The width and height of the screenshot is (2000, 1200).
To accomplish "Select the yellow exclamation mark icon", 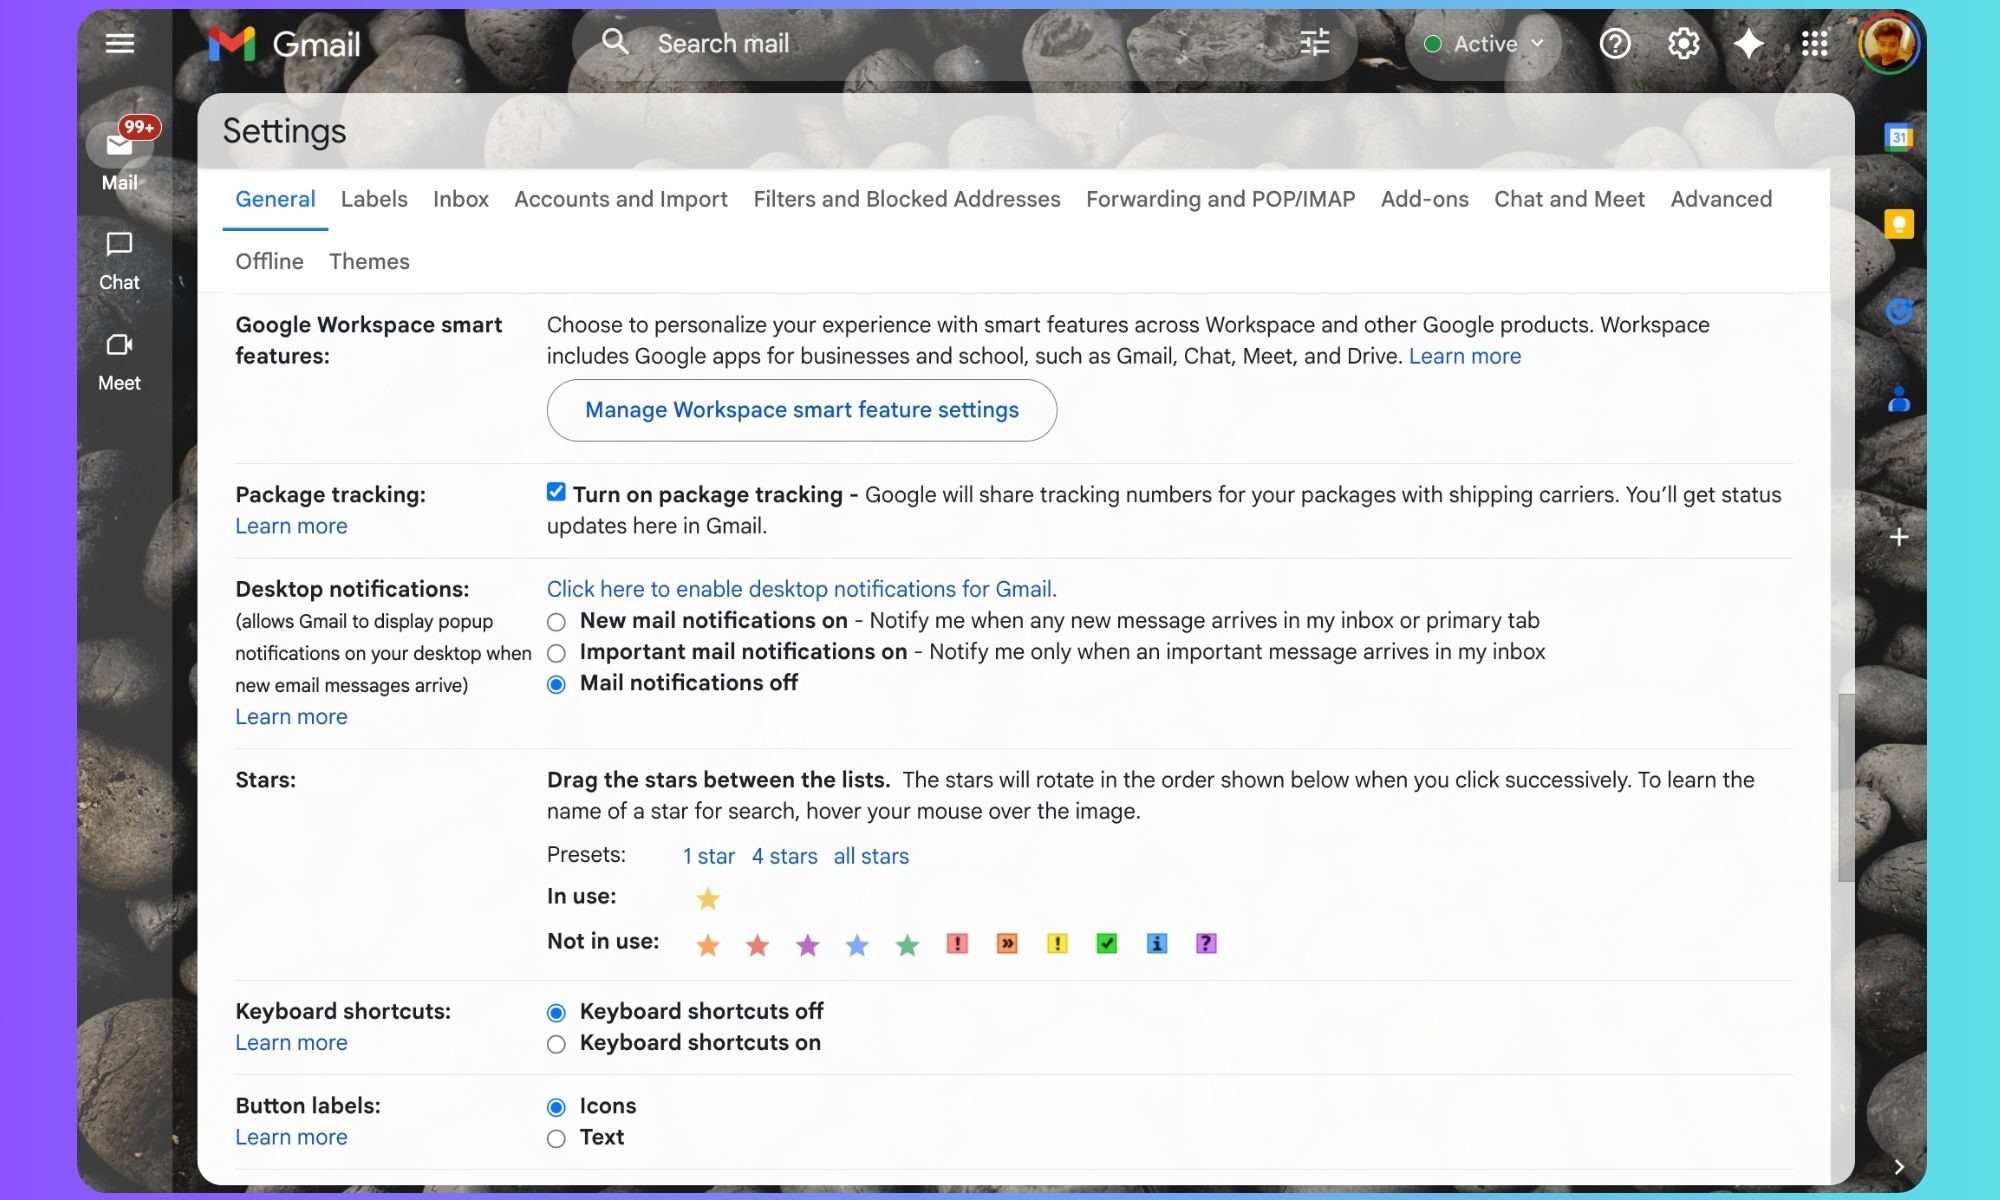I will click(x=1057, y=943).
